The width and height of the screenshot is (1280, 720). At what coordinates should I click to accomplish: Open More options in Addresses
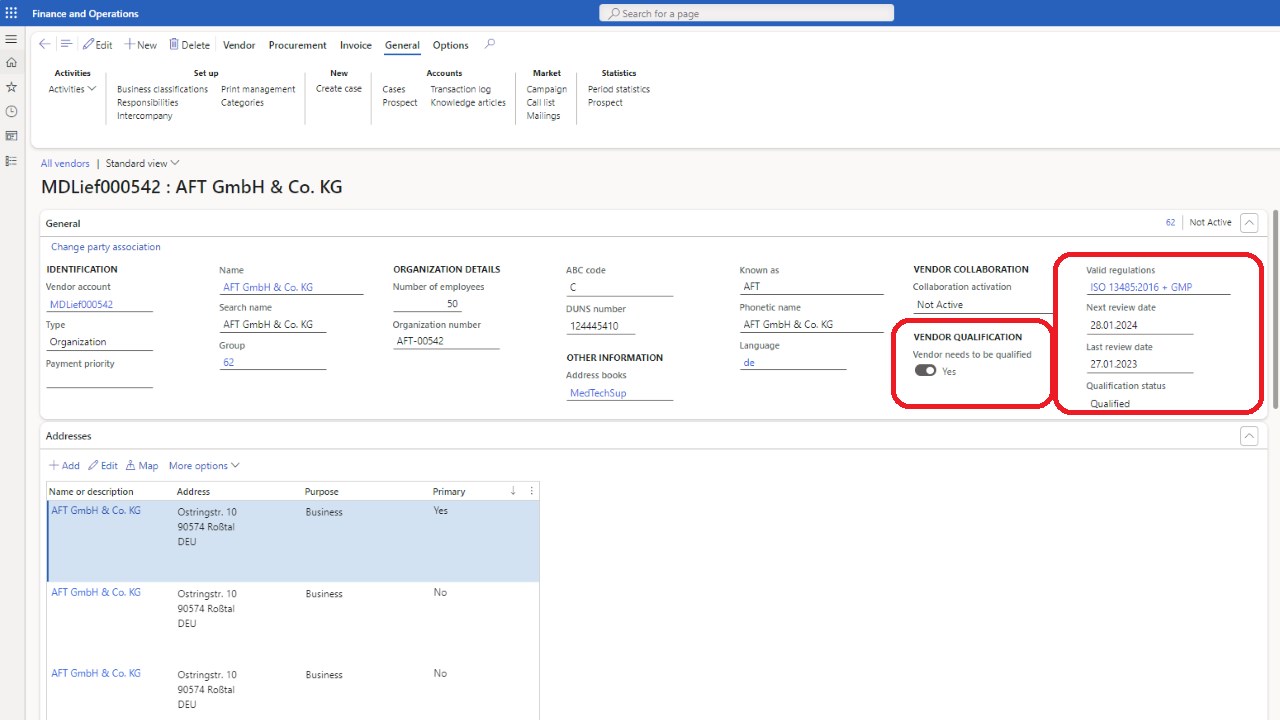[x=204, y=465]
